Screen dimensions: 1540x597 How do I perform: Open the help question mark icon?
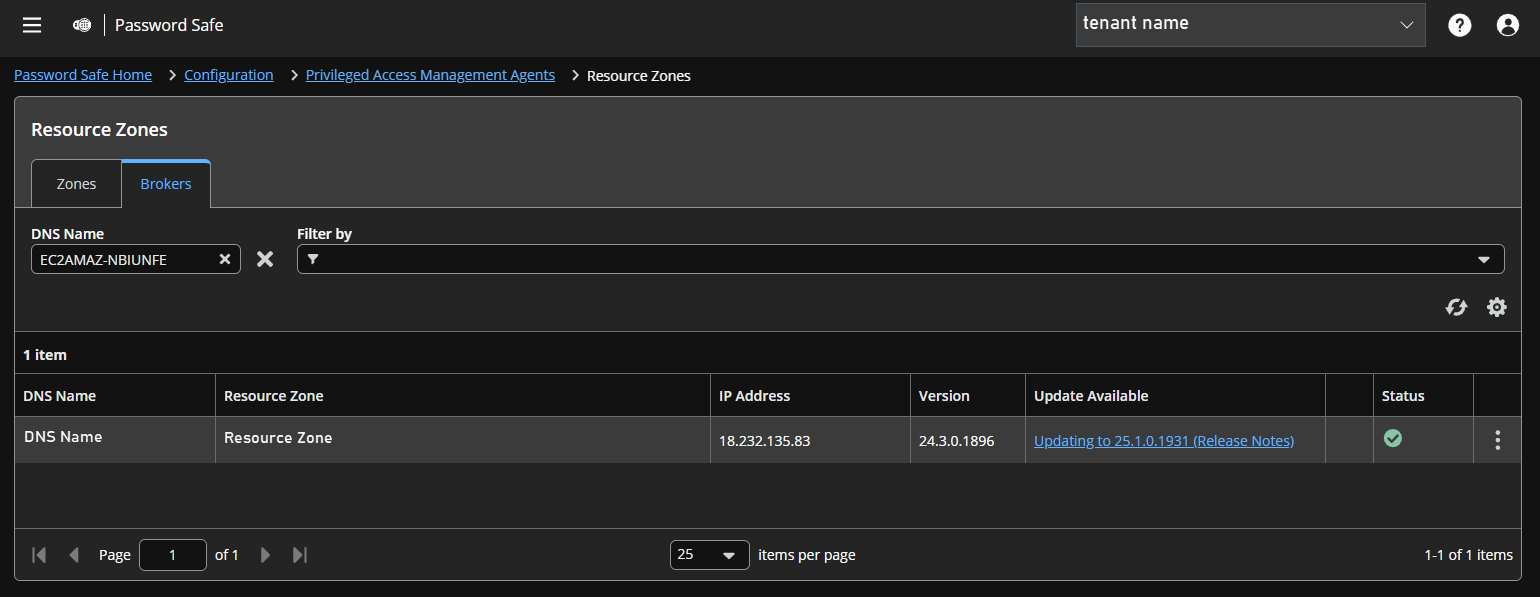click(1459, 25)
